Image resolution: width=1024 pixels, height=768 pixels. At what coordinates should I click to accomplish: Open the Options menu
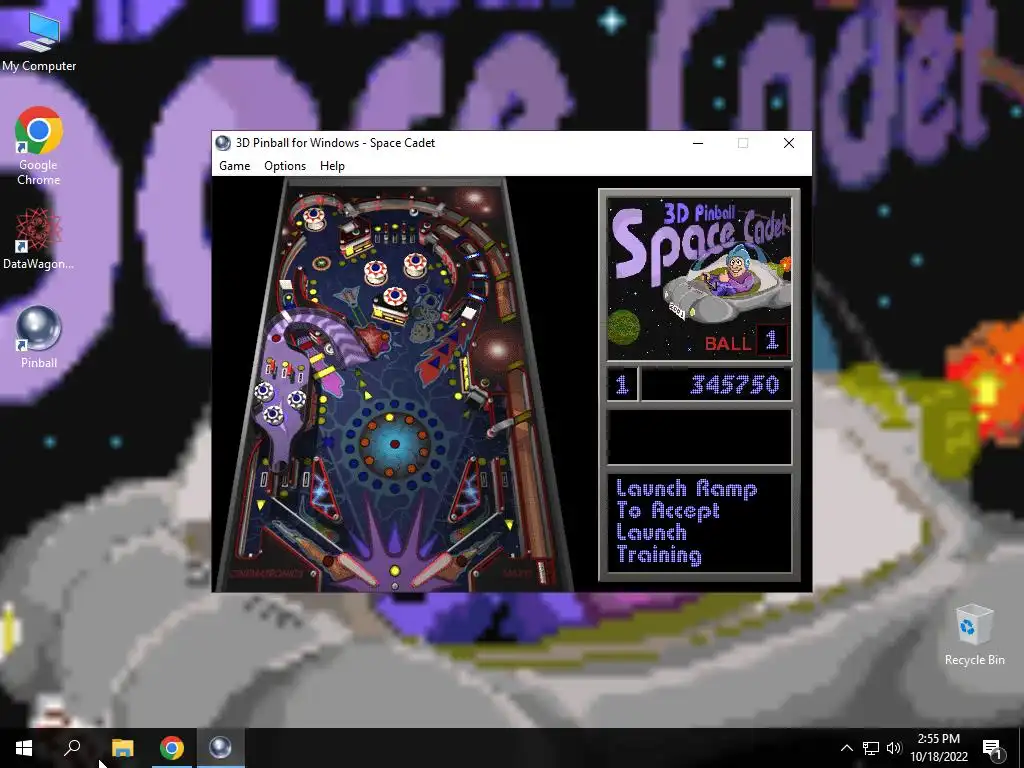[x=285, y=166]
